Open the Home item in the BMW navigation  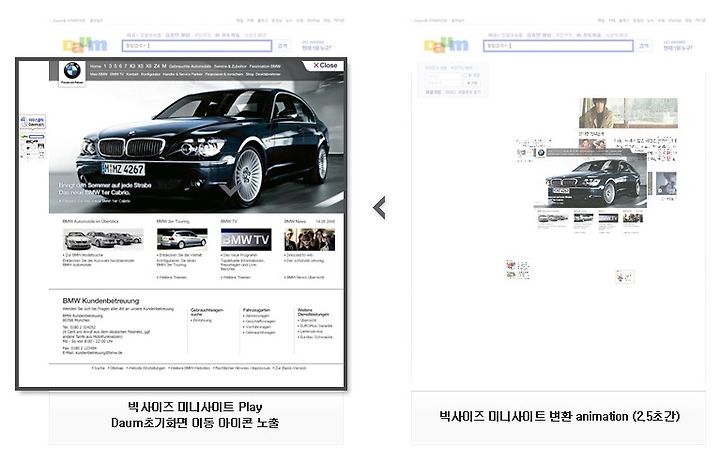click(96, 67)
